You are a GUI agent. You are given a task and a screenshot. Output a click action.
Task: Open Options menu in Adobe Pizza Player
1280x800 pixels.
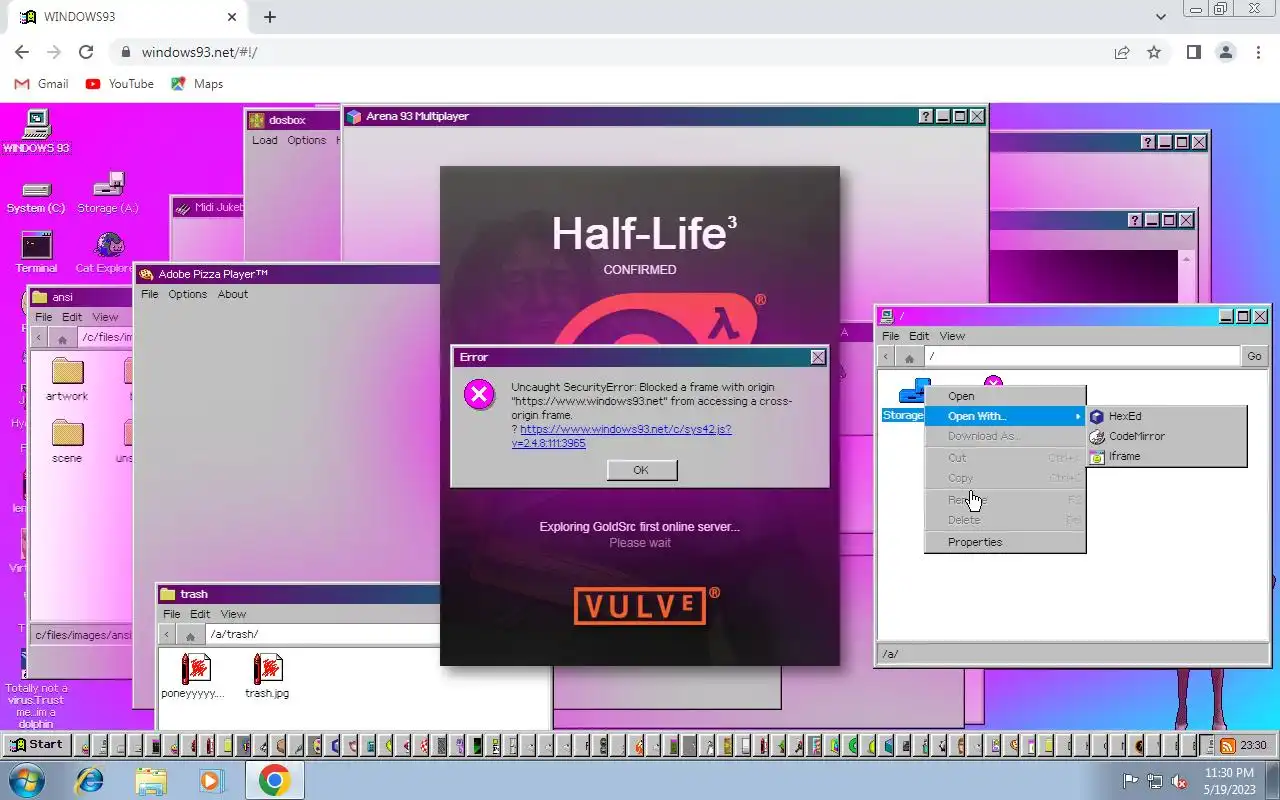[187, 294]
